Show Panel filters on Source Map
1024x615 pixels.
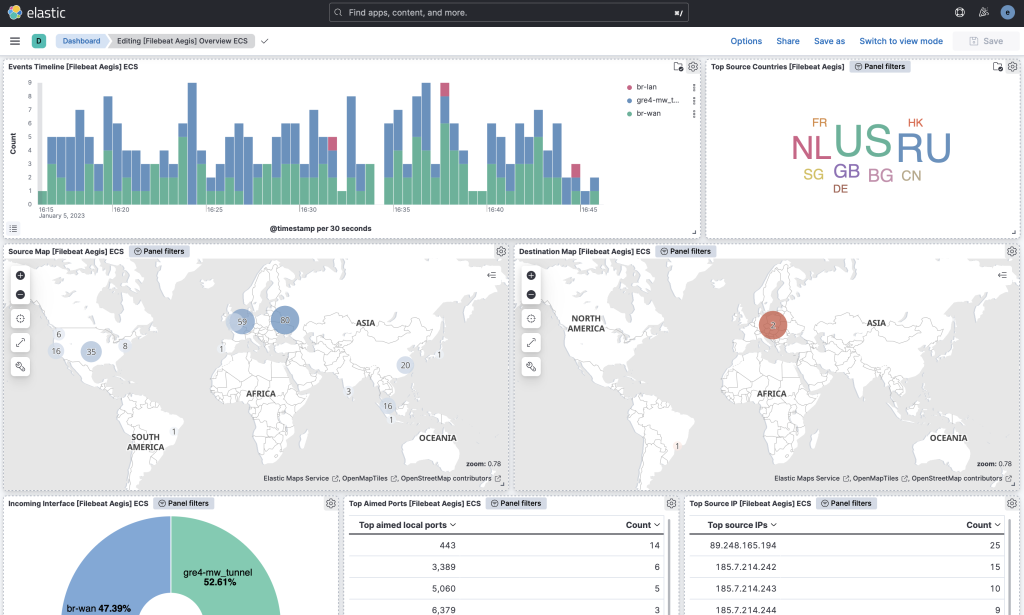(x=159, y=251)
